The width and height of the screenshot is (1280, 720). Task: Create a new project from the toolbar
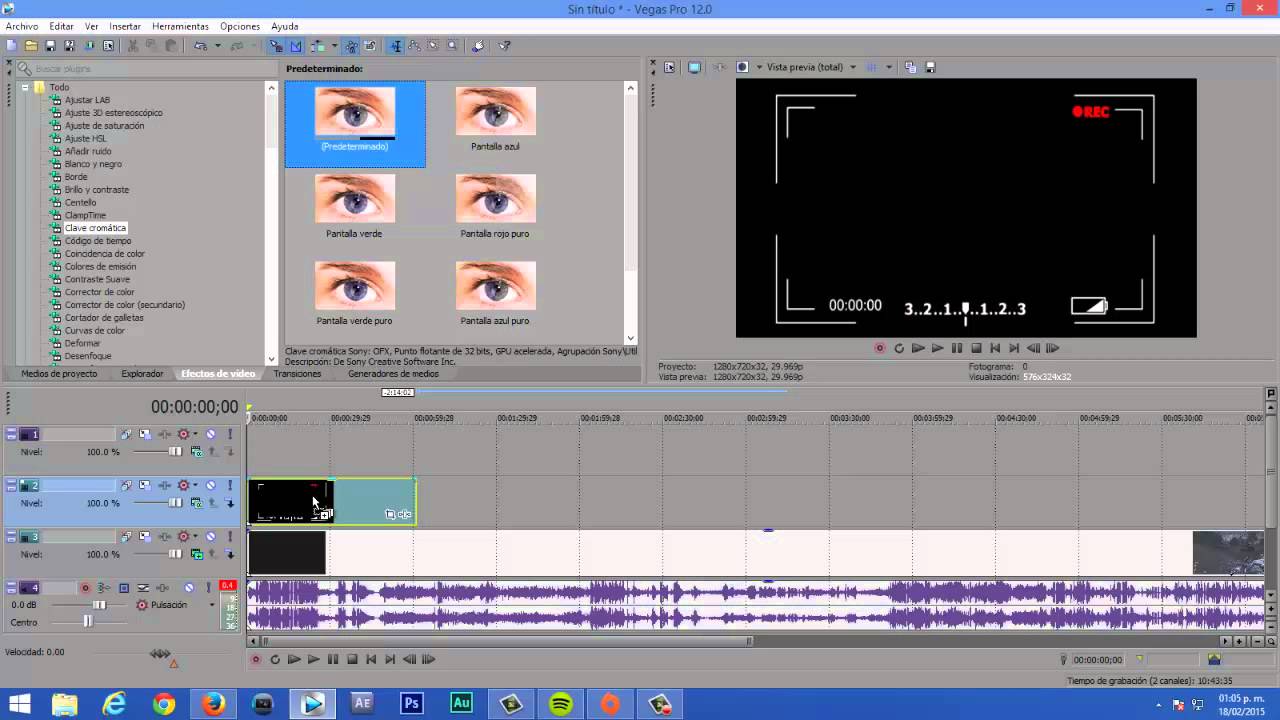pos(10,46)
